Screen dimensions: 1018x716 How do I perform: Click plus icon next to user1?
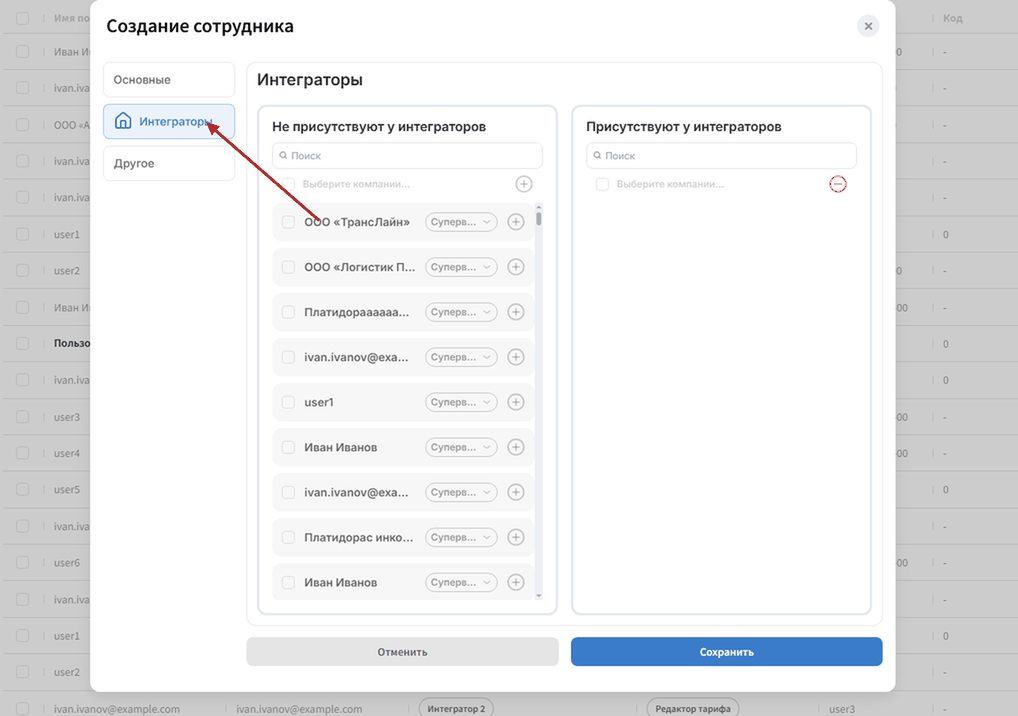(515, 402)
